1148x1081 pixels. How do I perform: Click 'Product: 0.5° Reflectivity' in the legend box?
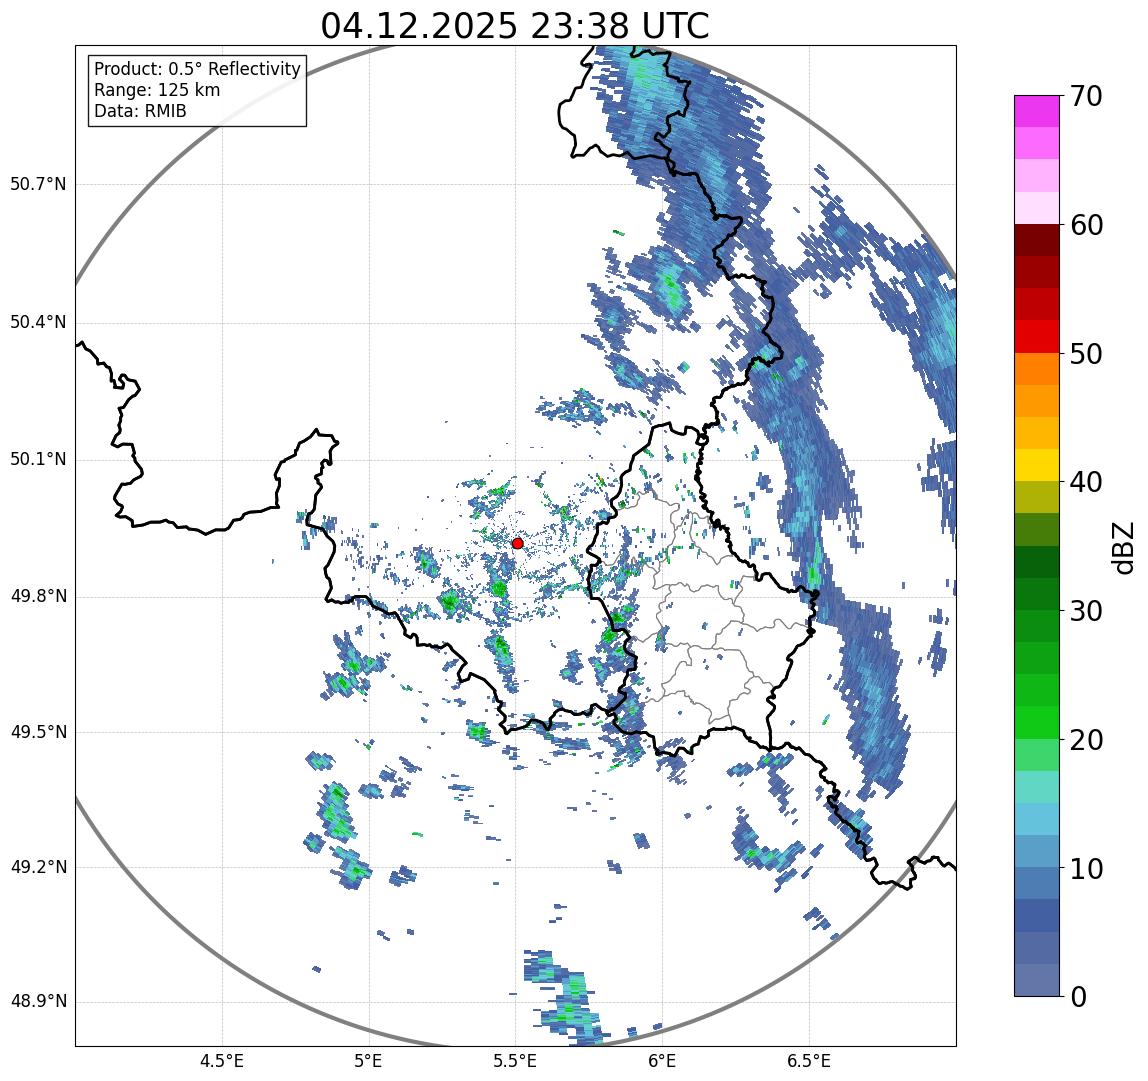(x=198, y=69)
